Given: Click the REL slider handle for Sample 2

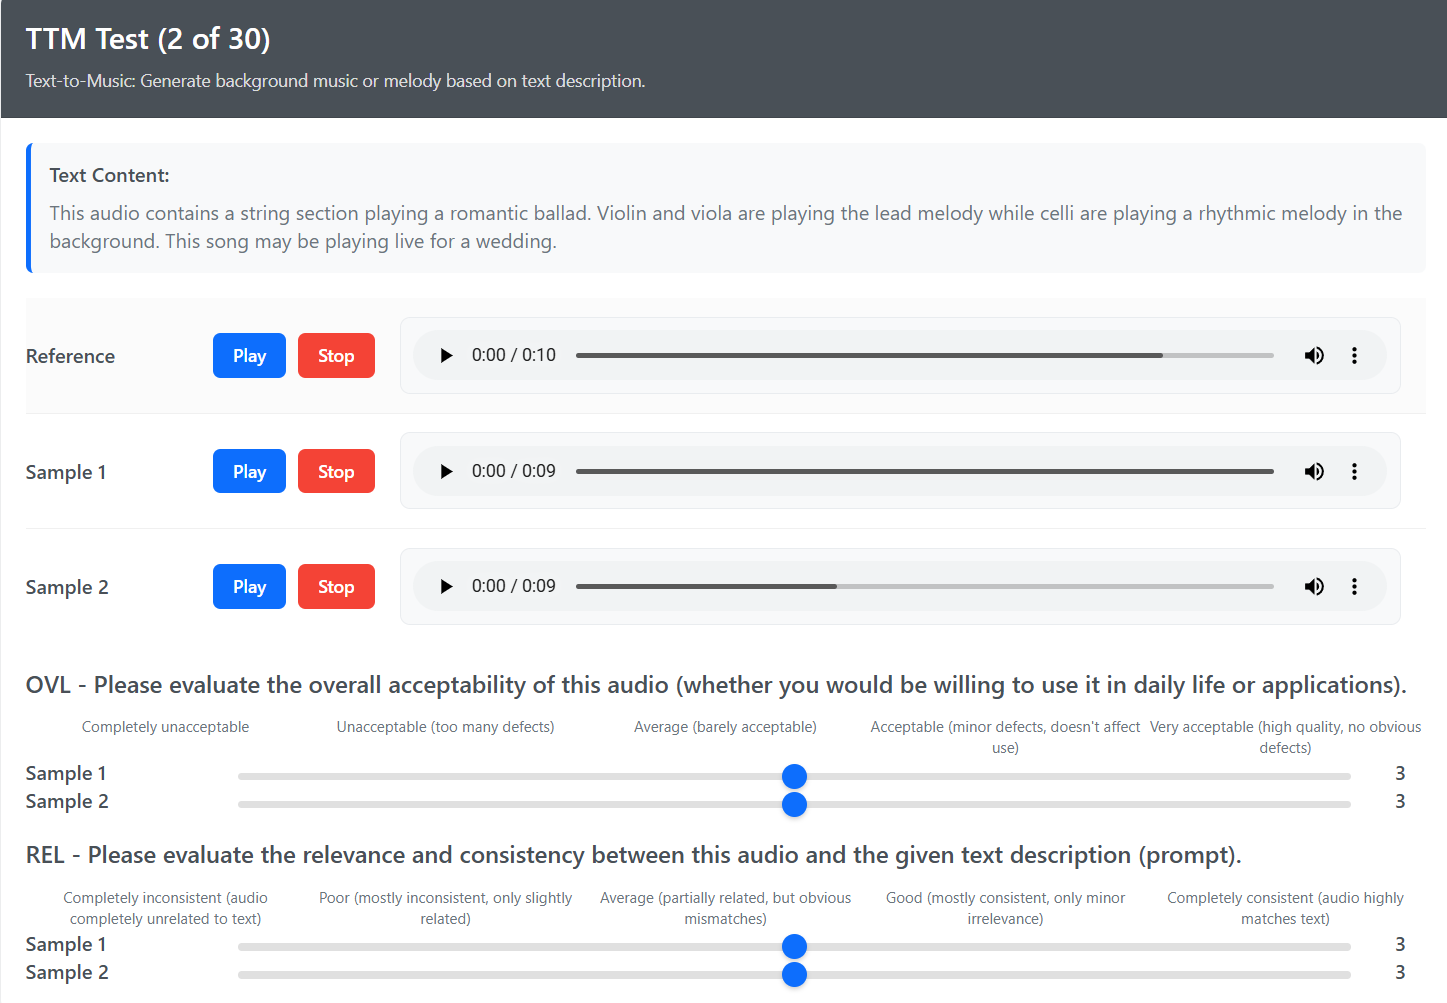Looking at the screenshot, I should 794,974.
